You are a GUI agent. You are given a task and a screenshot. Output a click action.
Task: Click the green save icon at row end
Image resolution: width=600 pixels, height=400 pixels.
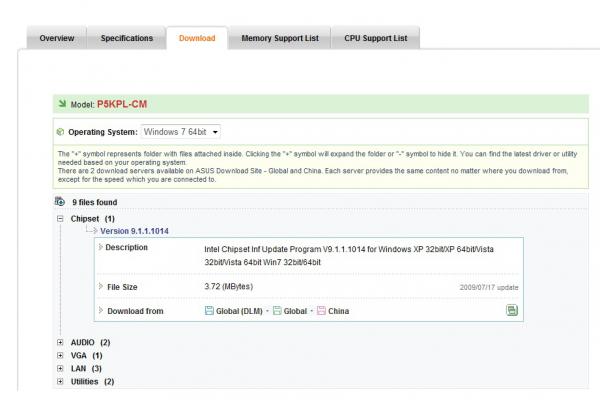[512, 311]
